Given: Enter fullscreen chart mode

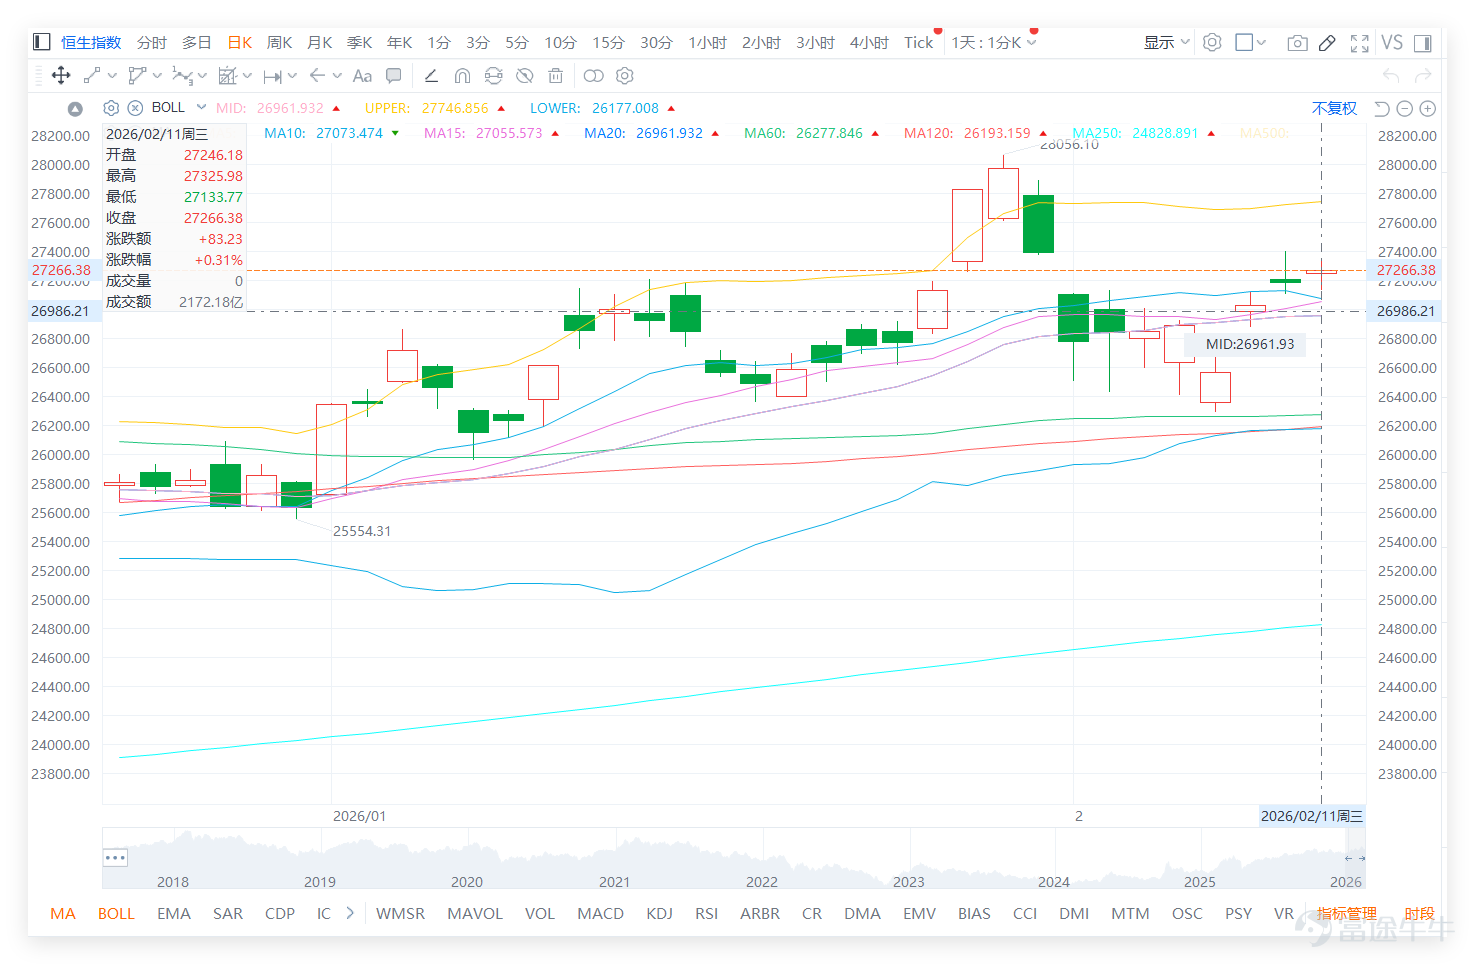Looking at the screenshot, I should click(1359, 43).
